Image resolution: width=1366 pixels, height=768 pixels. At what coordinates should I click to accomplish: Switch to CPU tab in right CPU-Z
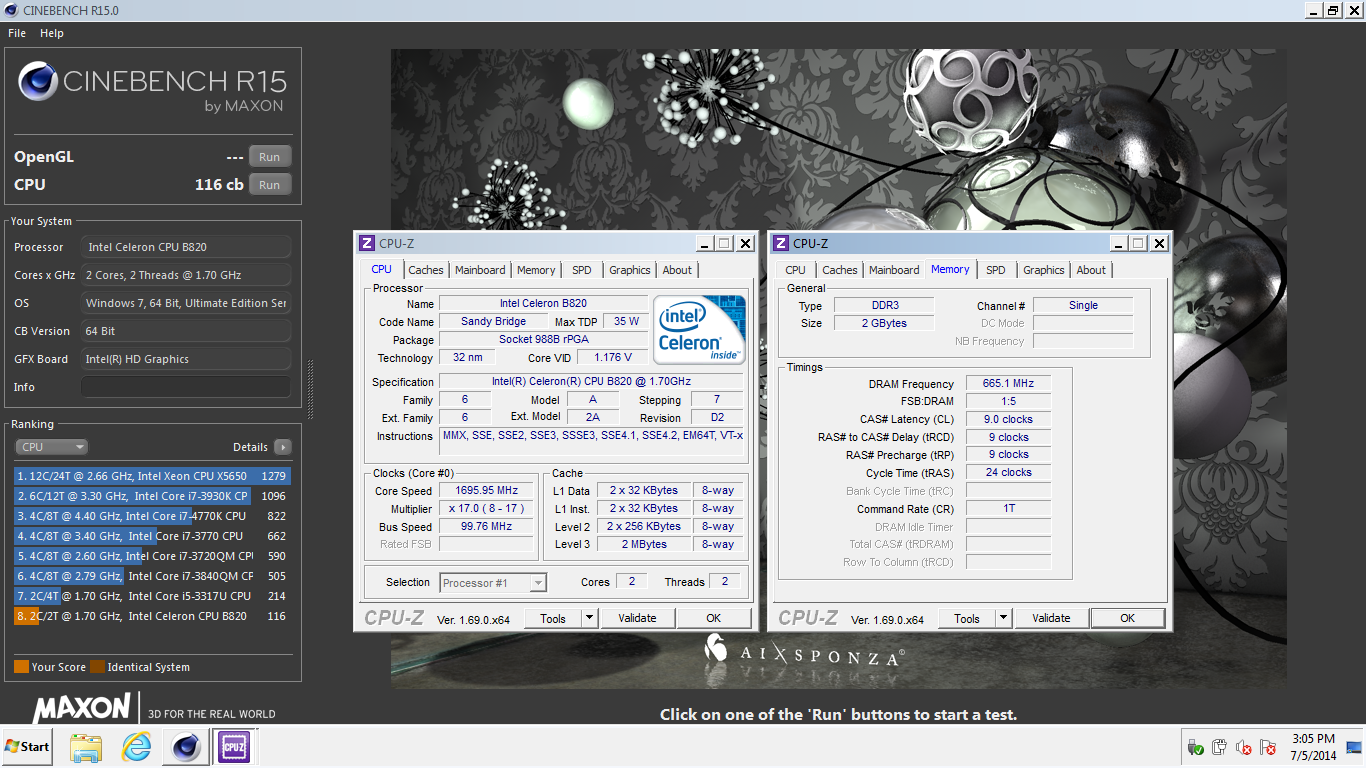click(796, 270)
